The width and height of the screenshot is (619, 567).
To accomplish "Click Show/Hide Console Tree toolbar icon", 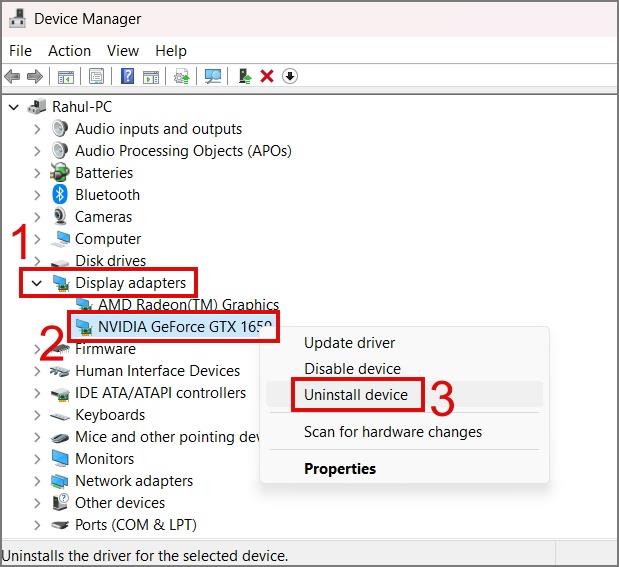I will click(66, 77).
